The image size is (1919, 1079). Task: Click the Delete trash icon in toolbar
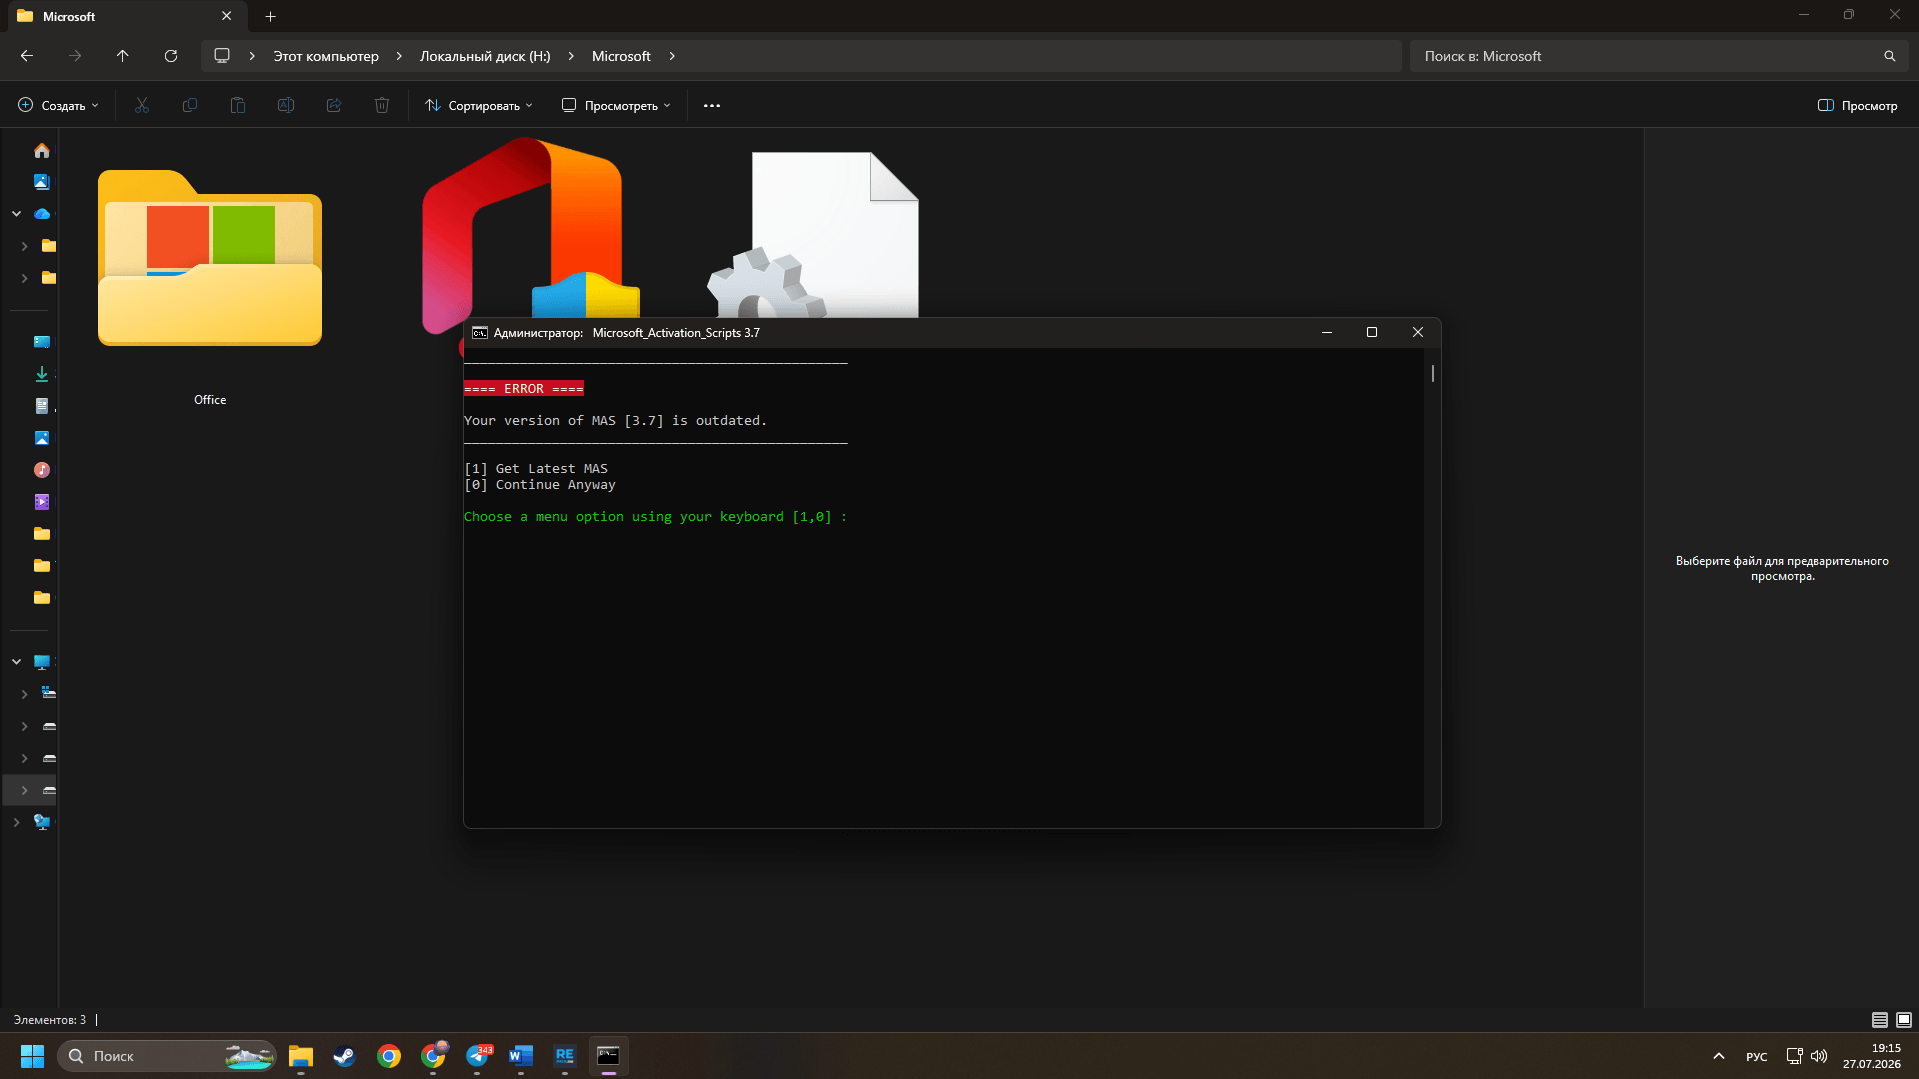point(382,105)
